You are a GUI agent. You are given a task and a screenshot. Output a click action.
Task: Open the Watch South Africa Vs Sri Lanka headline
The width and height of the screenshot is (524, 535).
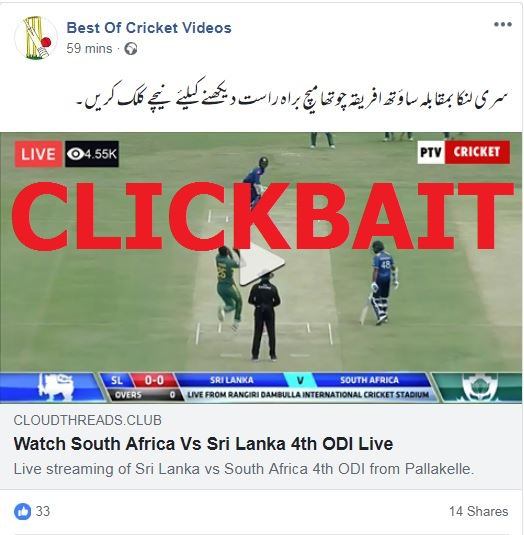203,444
